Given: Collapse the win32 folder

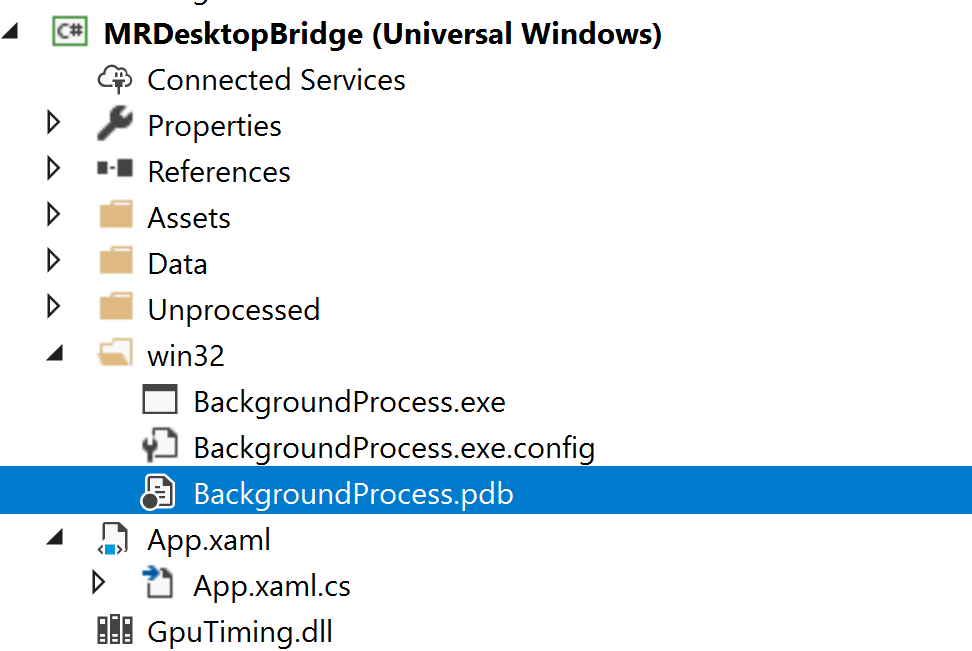Looking at the screenshot, I should coord(54,355).
